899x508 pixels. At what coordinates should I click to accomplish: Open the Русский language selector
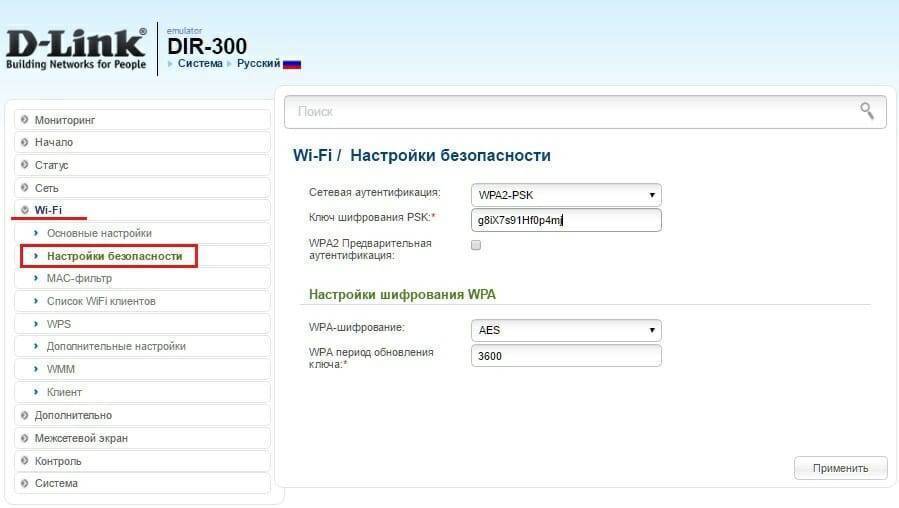[259, 64]
